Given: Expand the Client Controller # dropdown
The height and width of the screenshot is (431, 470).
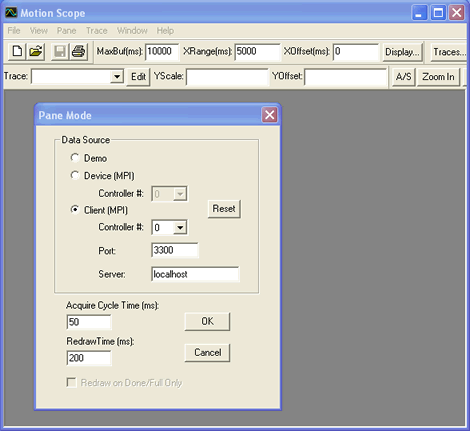Looking at the screenshot, I should 180,228.
